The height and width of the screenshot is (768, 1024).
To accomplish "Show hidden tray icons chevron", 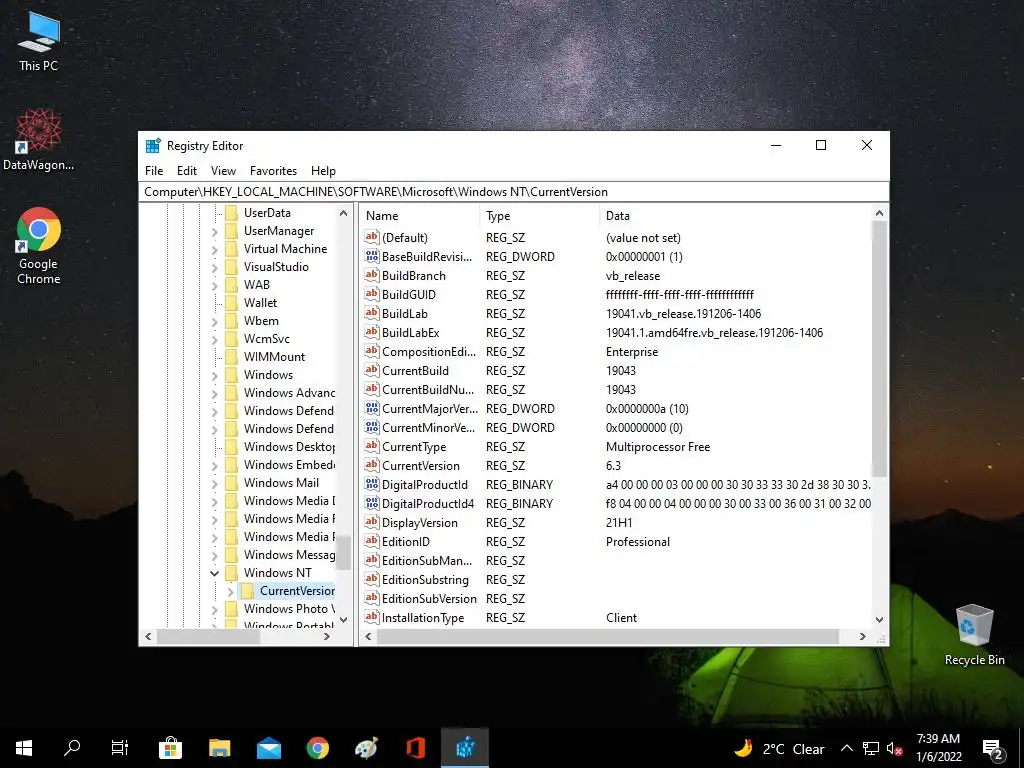I will pyautogui.click(x=846, y=748).
